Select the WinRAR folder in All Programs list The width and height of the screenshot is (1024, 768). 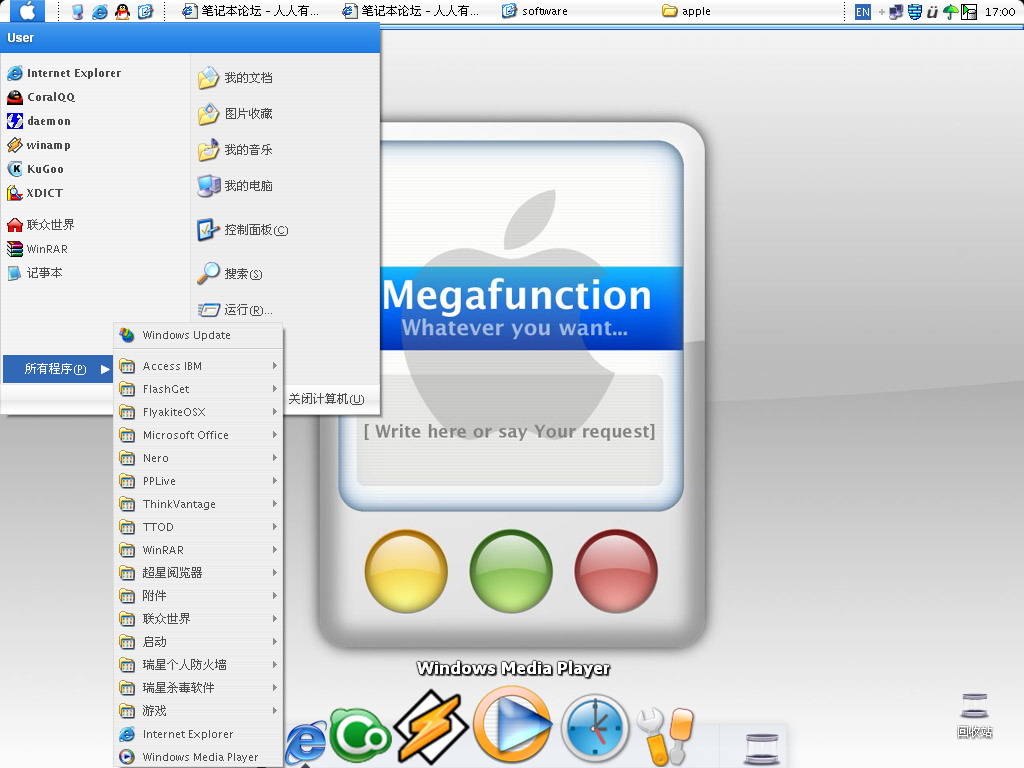coord(199,550)
